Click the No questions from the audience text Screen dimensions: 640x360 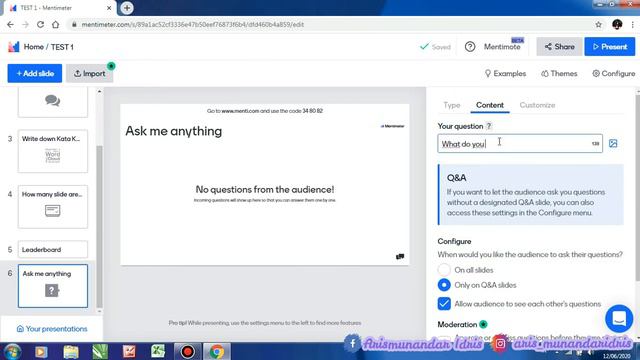click(264, 189)
